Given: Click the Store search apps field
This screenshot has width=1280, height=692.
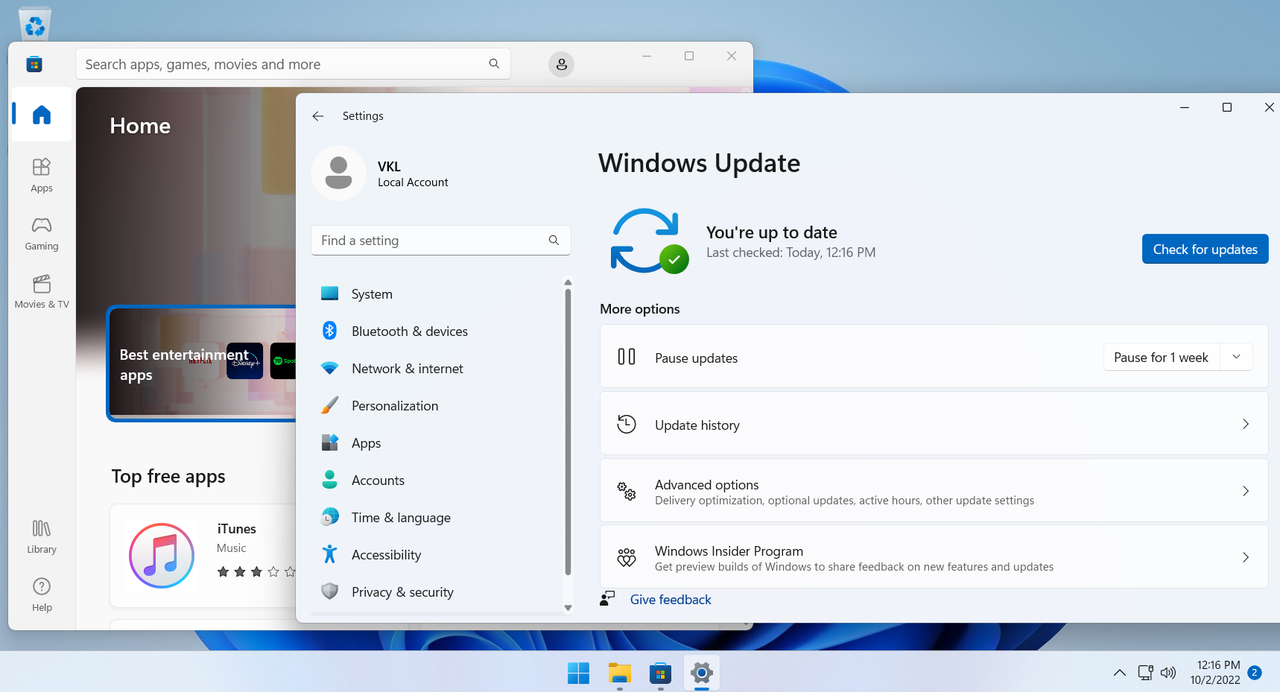Looking at the screenshot, I should (x=293, y=64).
